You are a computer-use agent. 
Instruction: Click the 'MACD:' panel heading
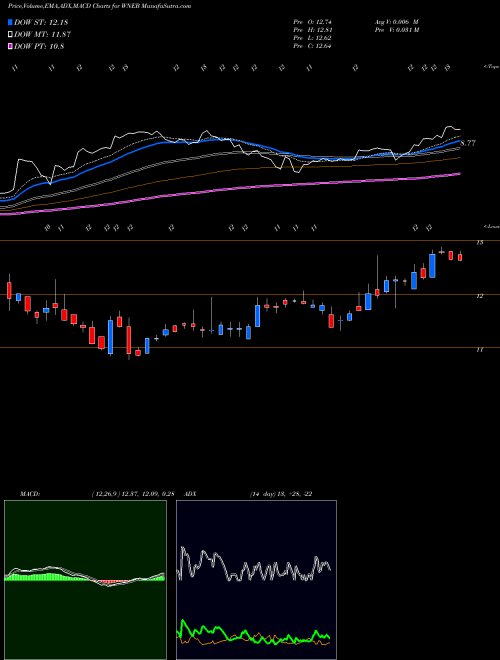[x=30, y=494]
